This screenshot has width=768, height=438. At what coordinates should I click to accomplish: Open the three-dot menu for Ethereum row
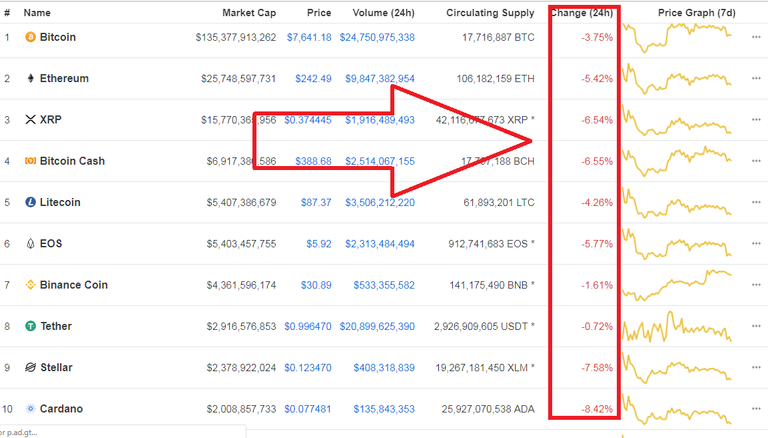click(756, 78)
